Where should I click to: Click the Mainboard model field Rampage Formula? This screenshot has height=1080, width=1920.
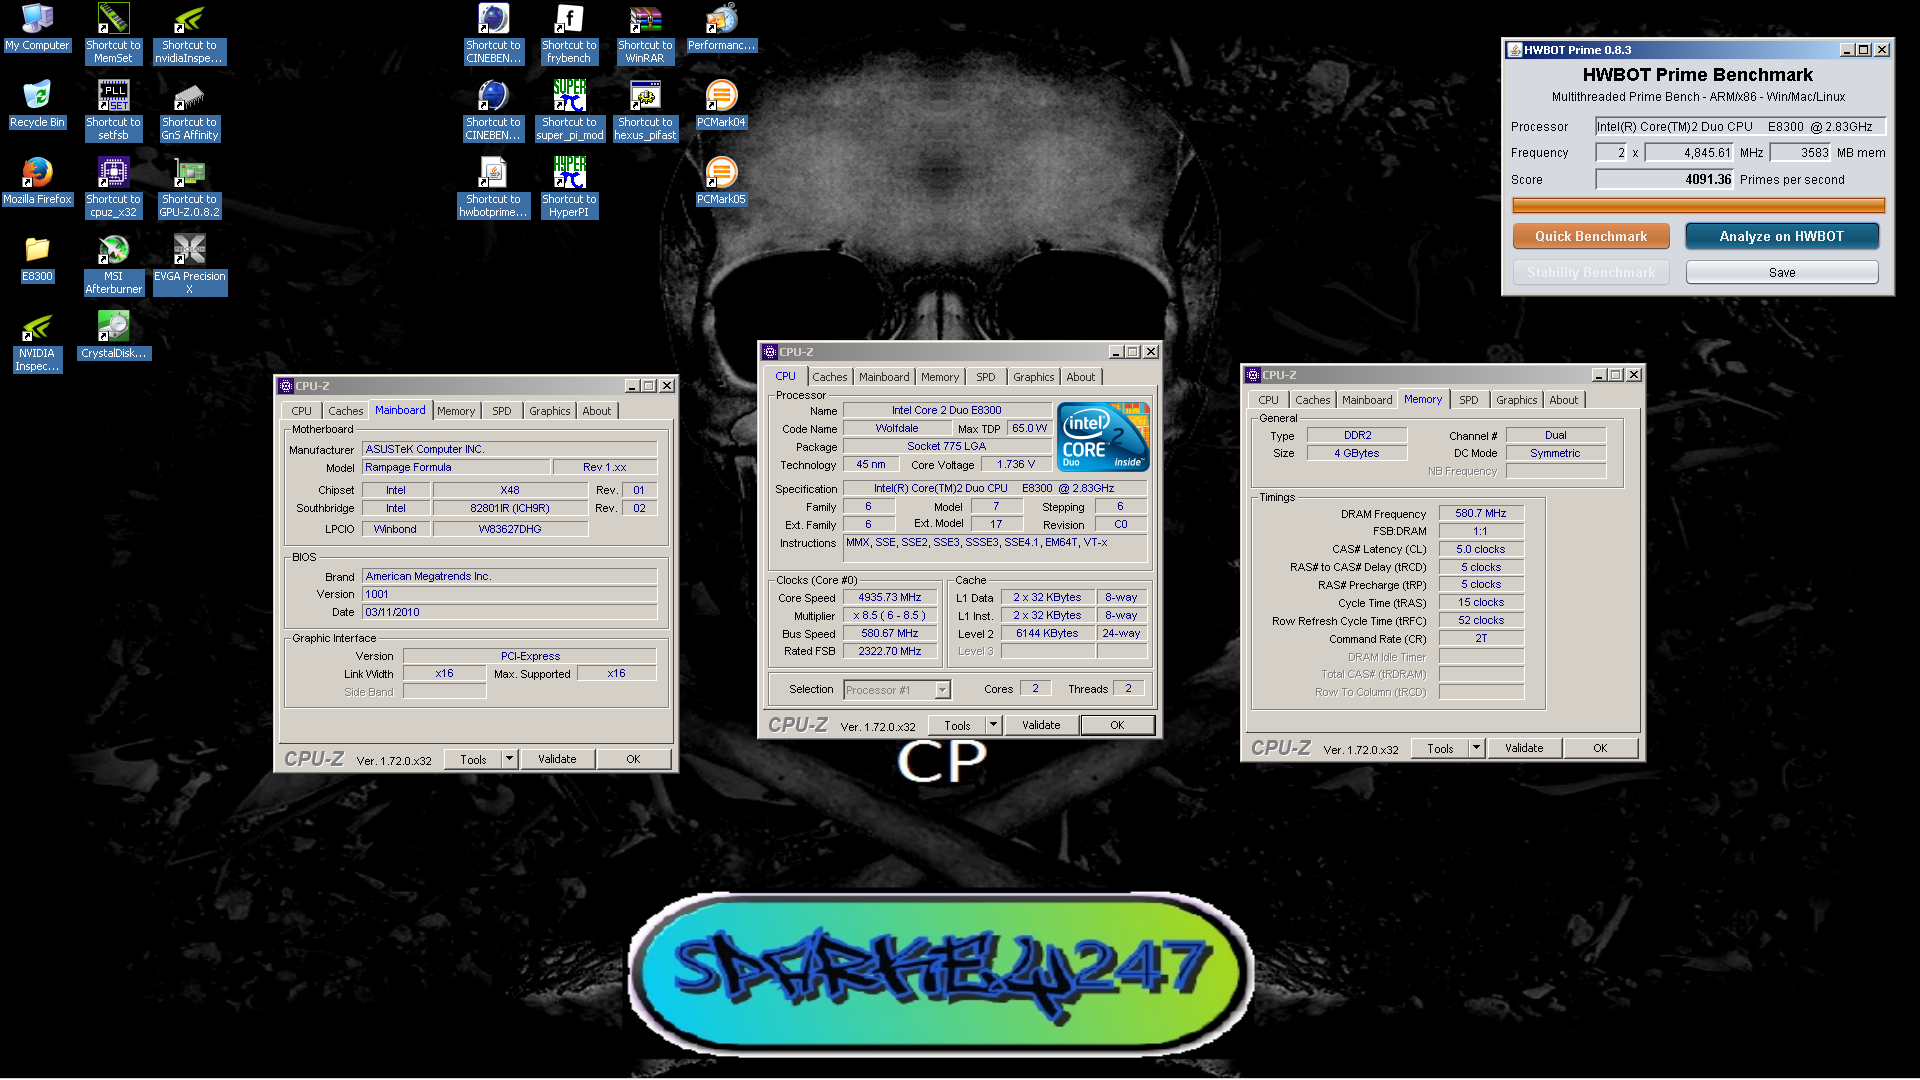tap(456, 467)
